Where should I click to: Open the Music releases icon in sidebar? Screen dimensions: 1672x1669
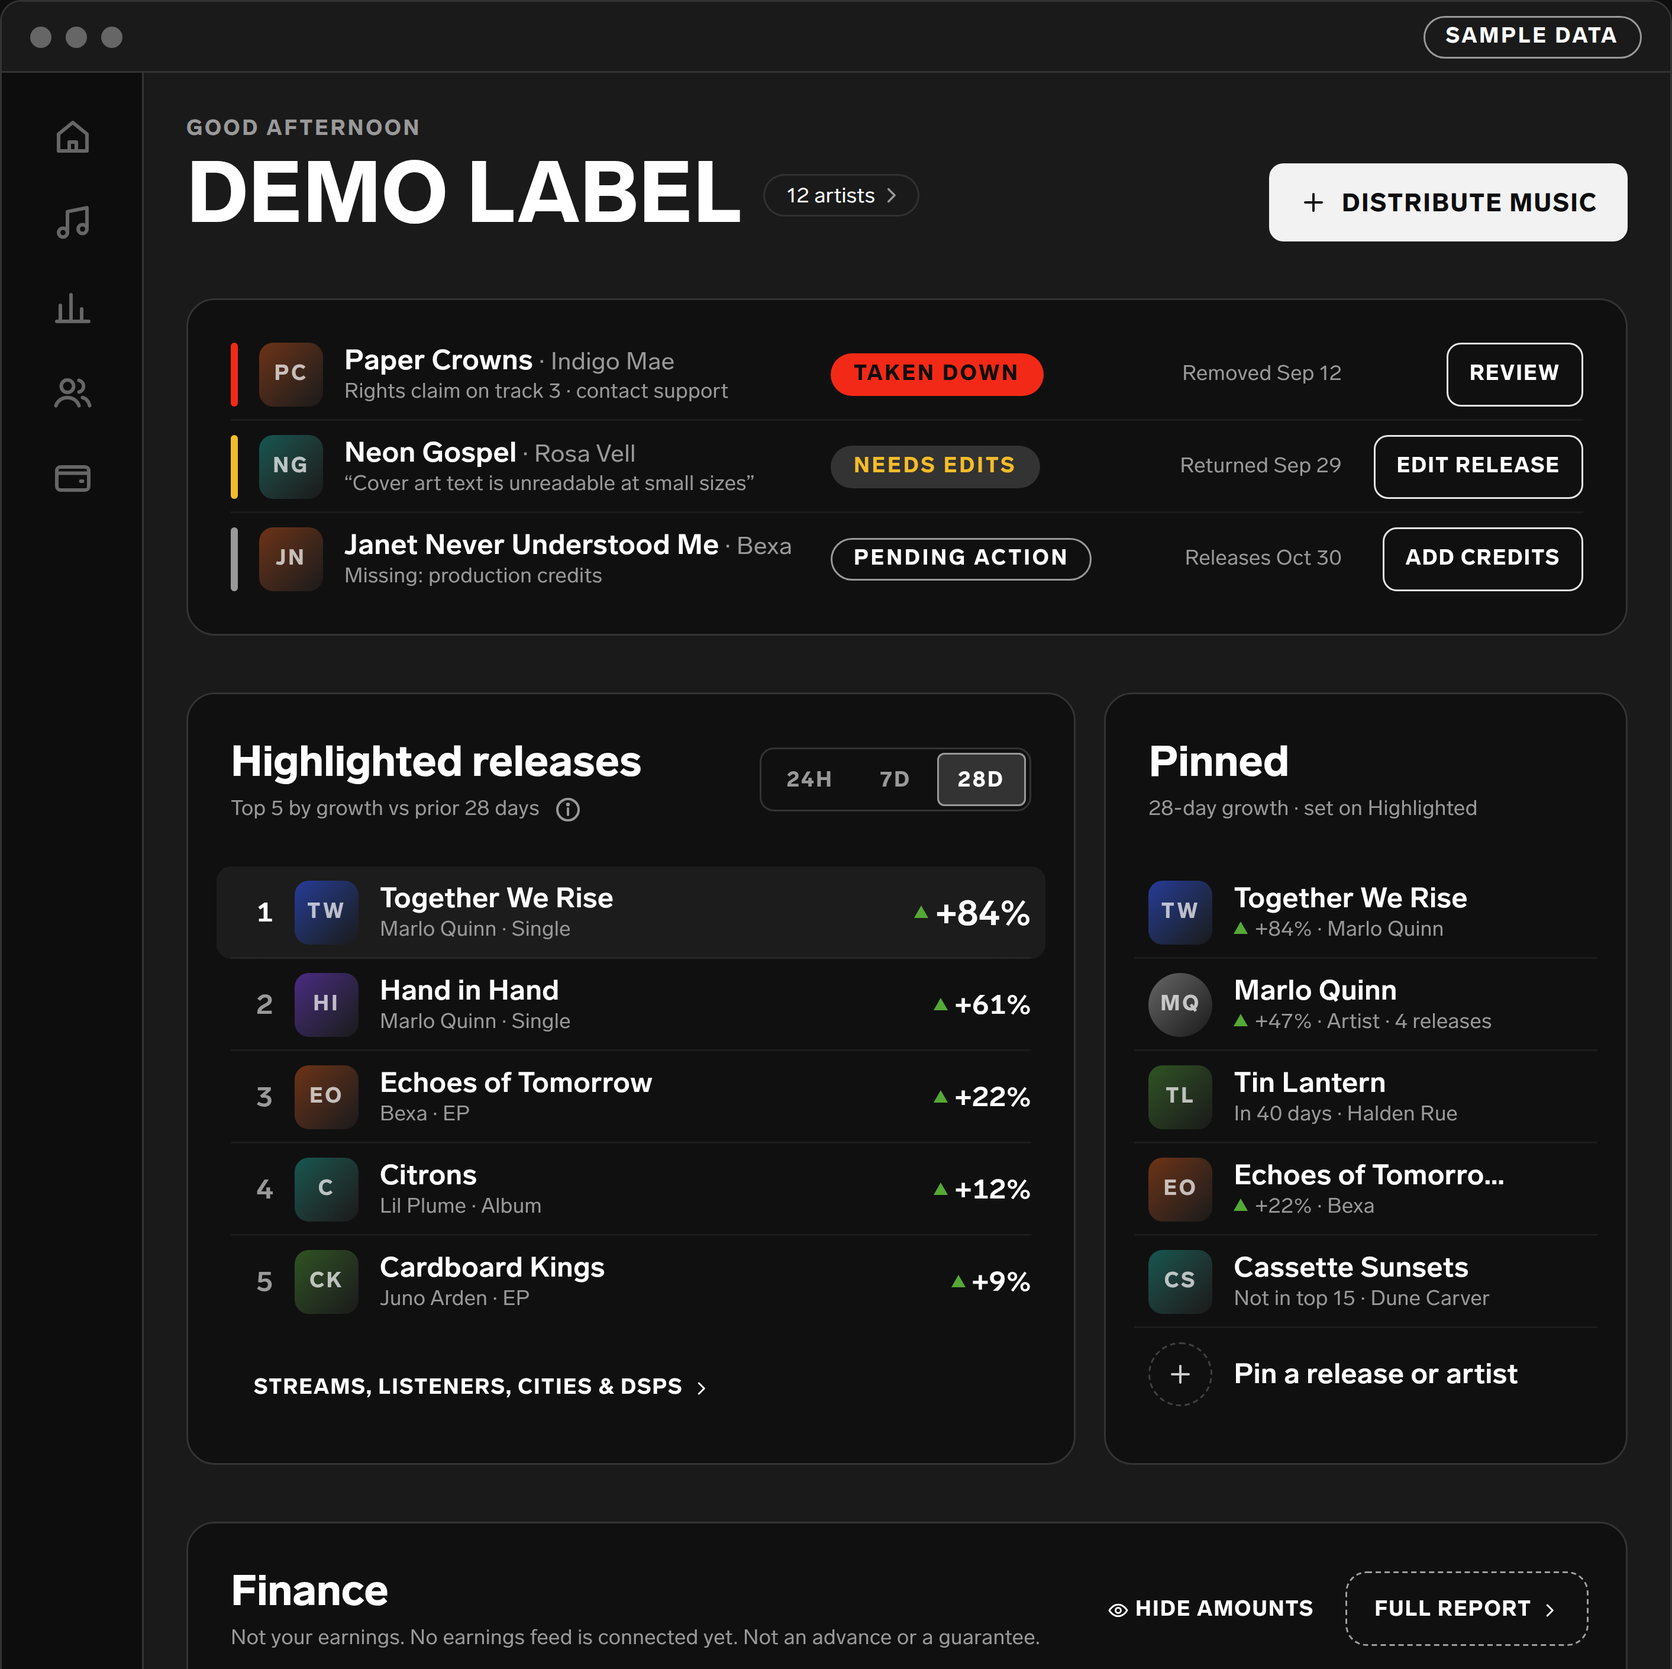click(72, 222)
